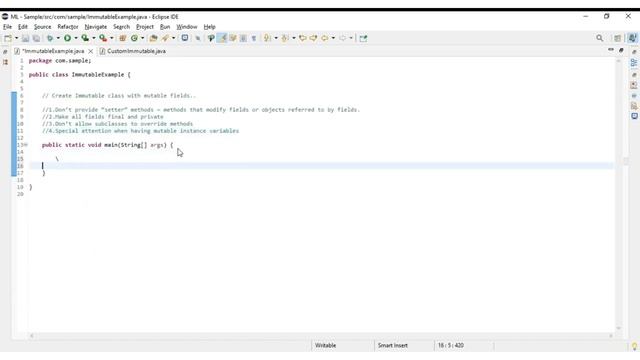This screenshot has width=640, height=360.
Task: Open the Project menu
Action: click(145, 27)
